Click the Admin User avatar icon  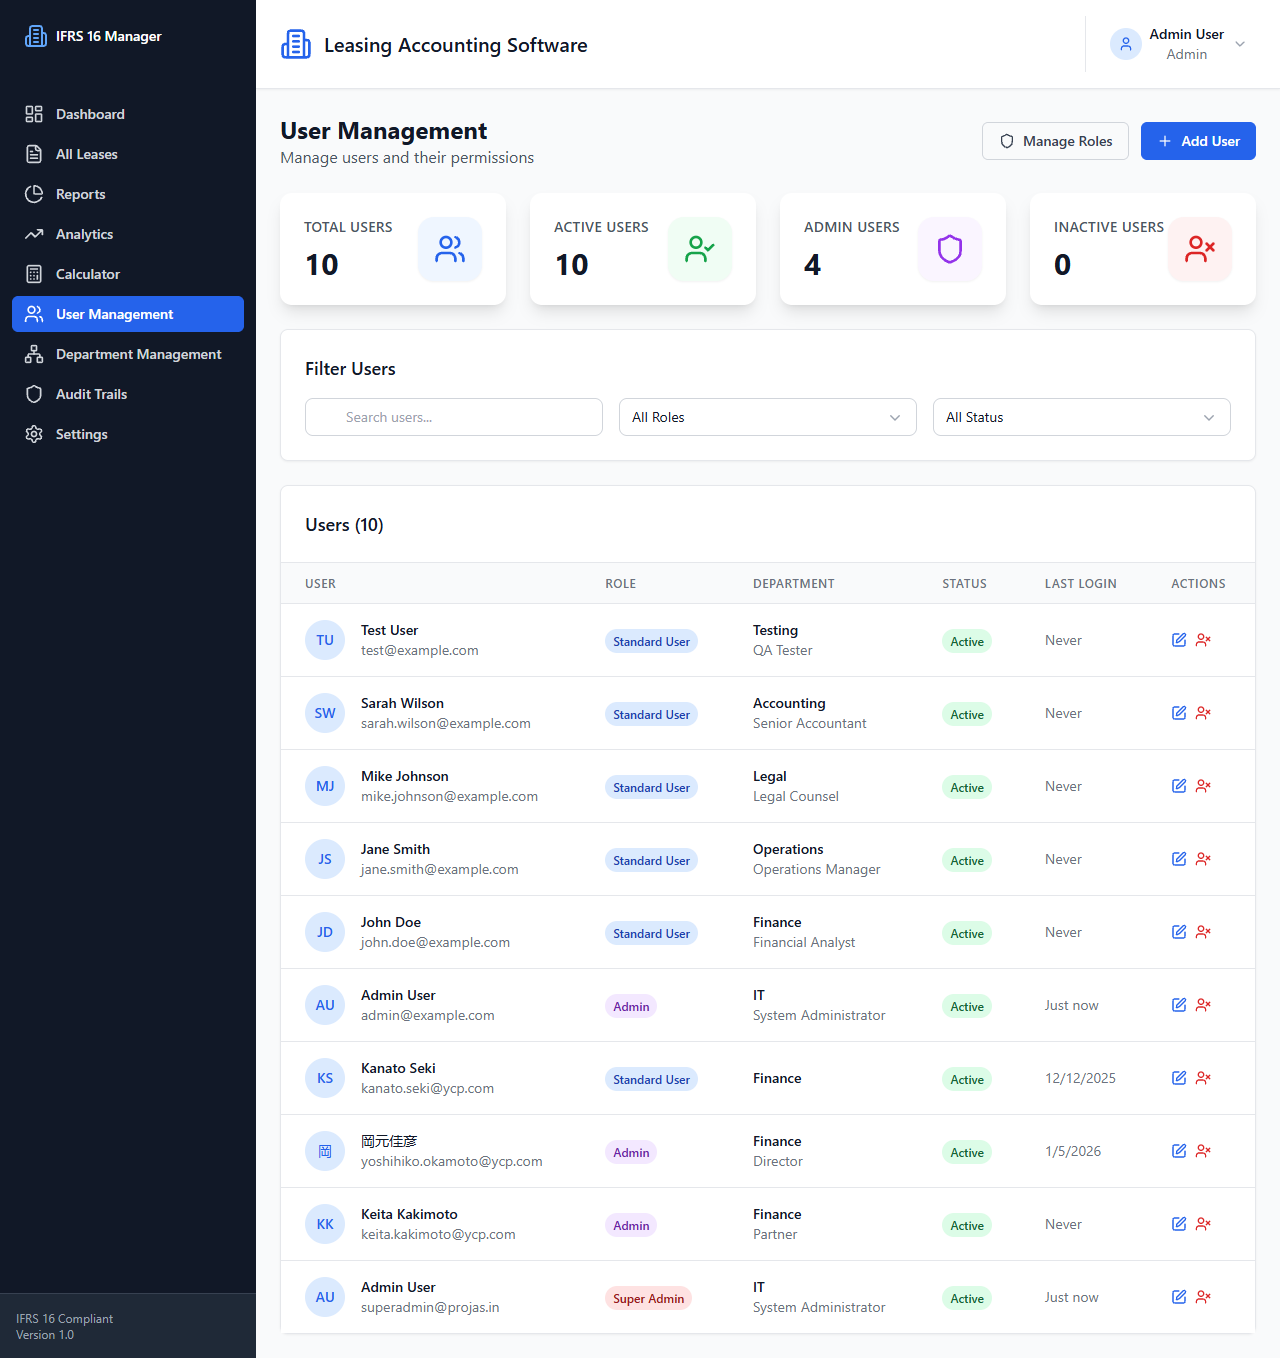1126,44
